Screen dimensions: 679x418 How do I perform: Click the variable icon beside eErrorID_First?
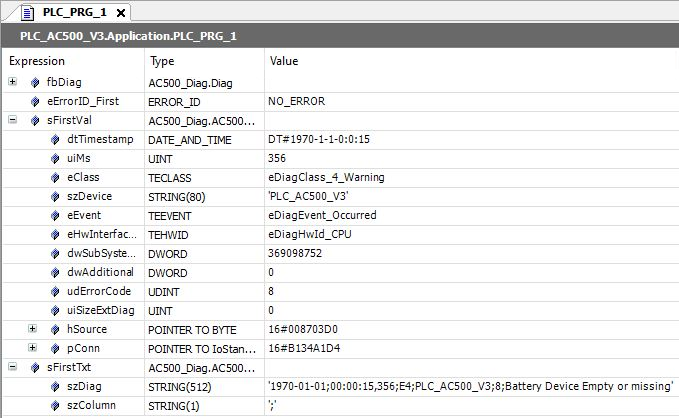[35, 101]
